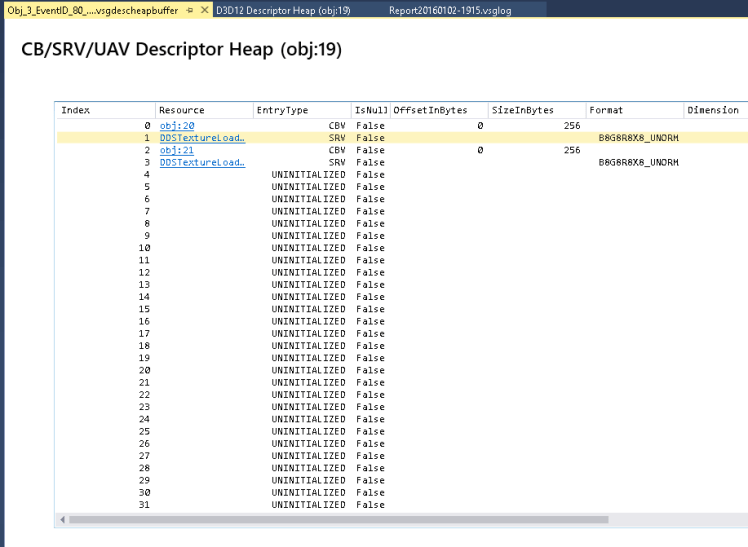Image resolution: width=748 pixels, height=547 pixels.
Task: Click index number 25 in table
Action: coord(144,432)
